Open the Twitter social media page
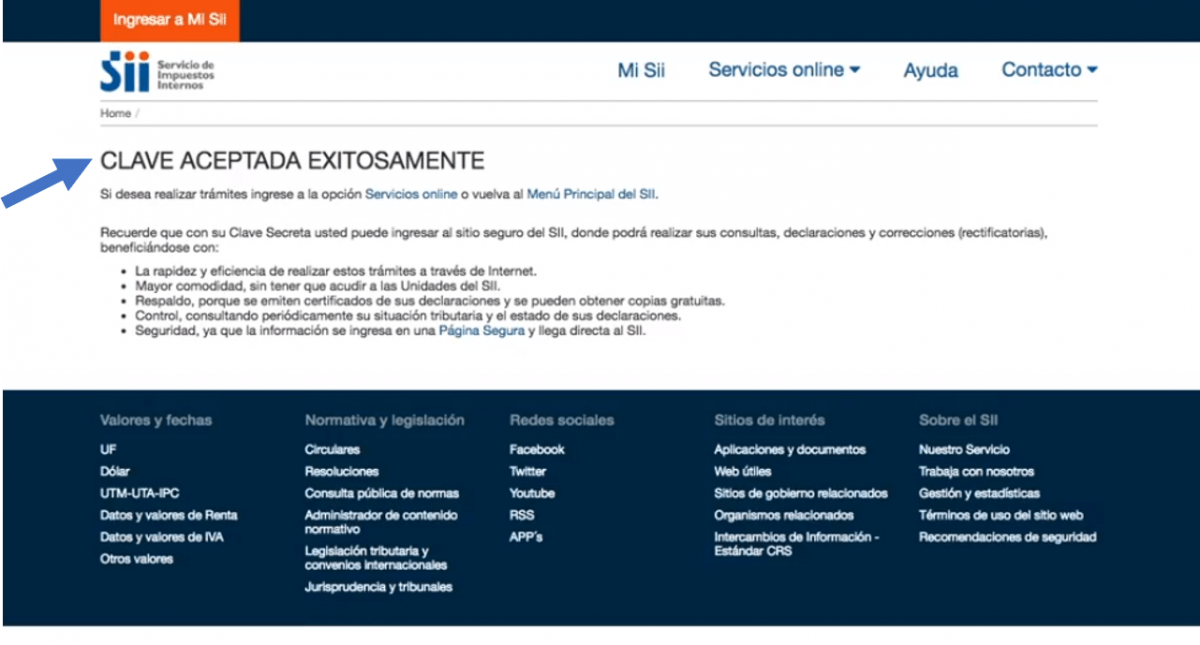The width and height of the screenshot is (1200, 645). click(528, 471)
